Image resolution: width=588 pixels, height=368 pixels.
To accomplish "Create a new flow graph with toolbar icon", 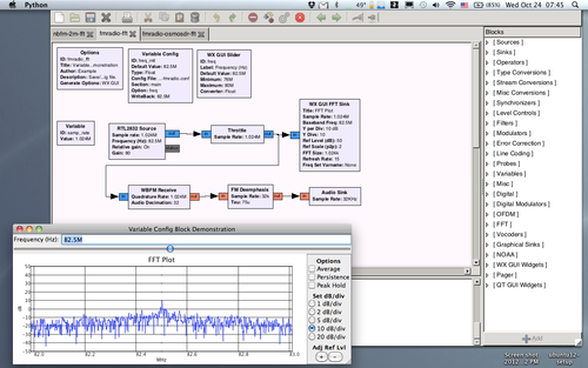I will coord(60,18).
